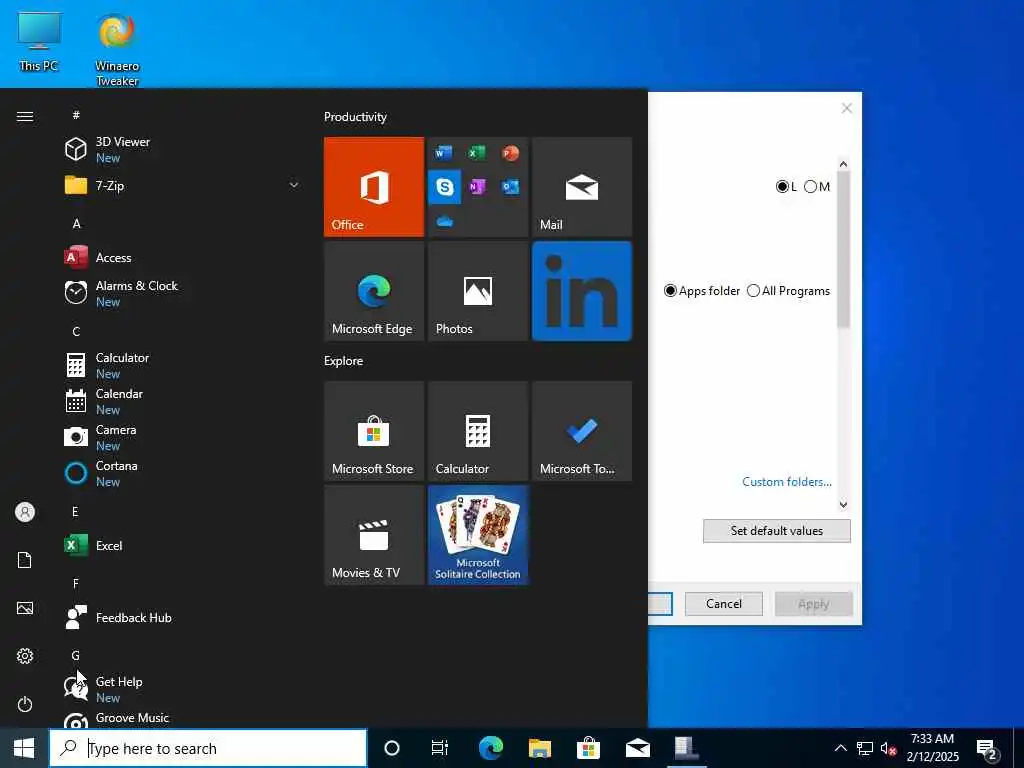Open Alarms & Clock app

click(x=183, y=293)
